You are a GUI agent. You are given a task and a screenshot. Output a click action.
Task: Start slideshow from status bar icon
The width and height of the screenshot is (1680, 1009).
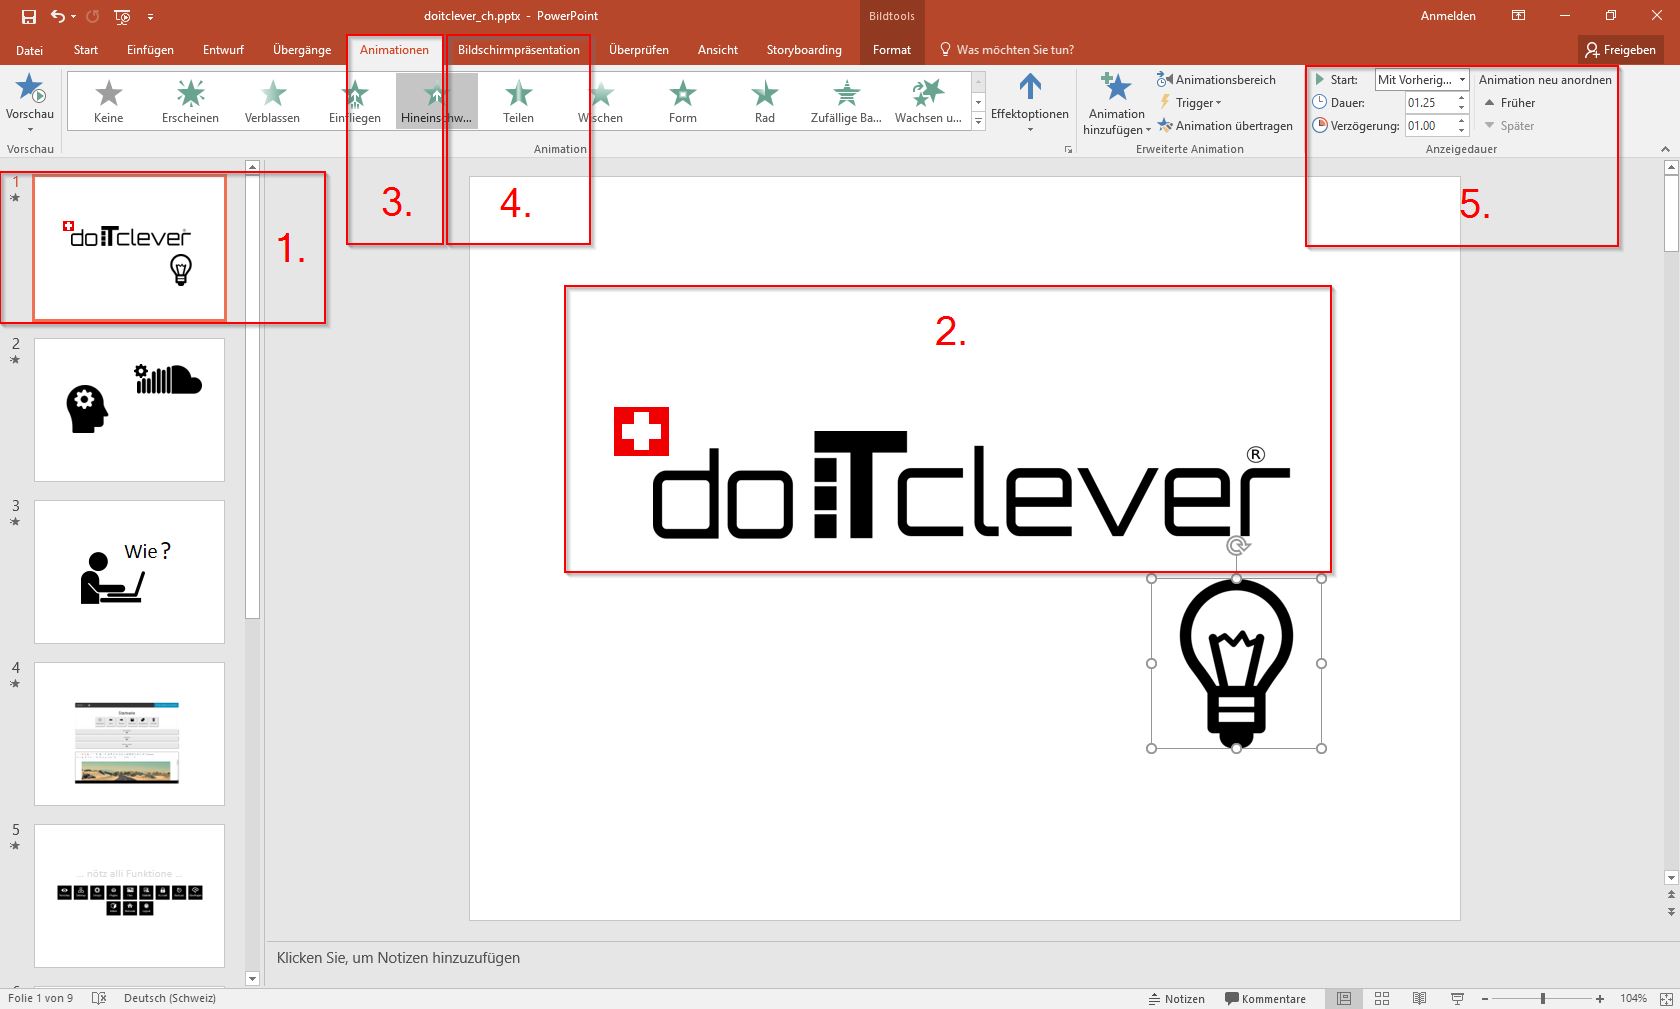point(1457,998)
